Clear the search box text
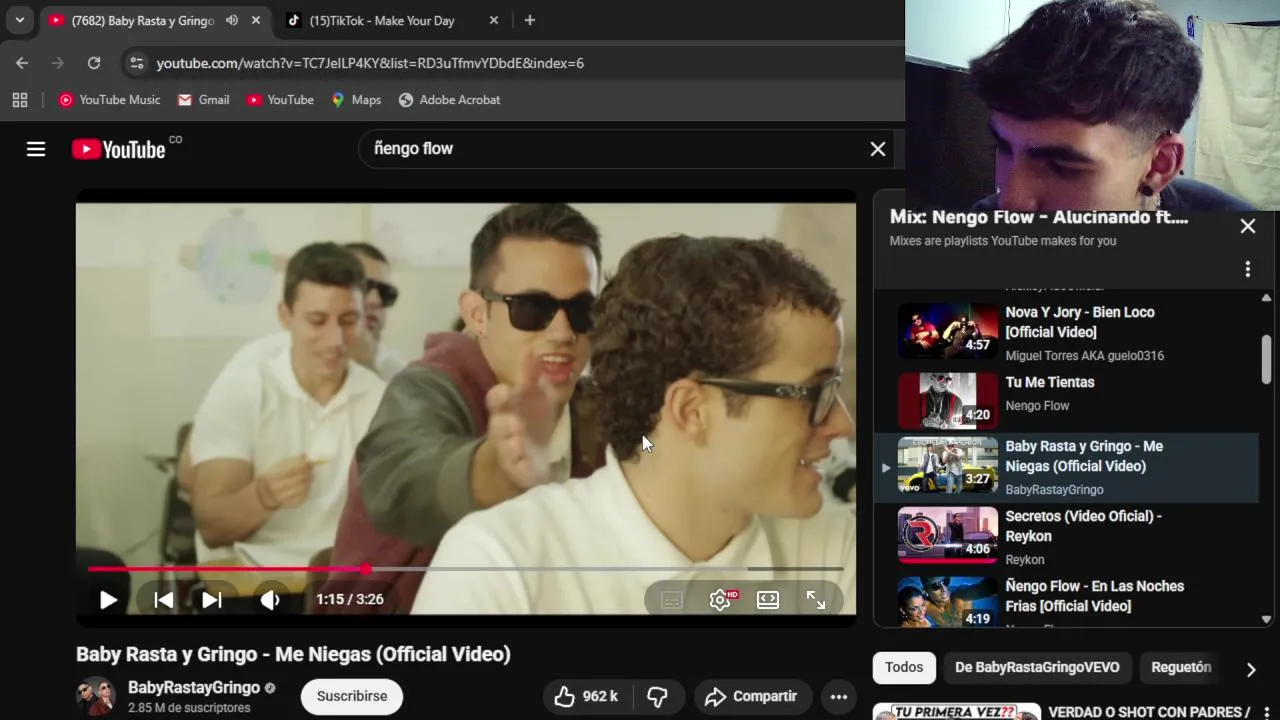Viewport: 1280px width, 720px height. (x=877, y=149)
